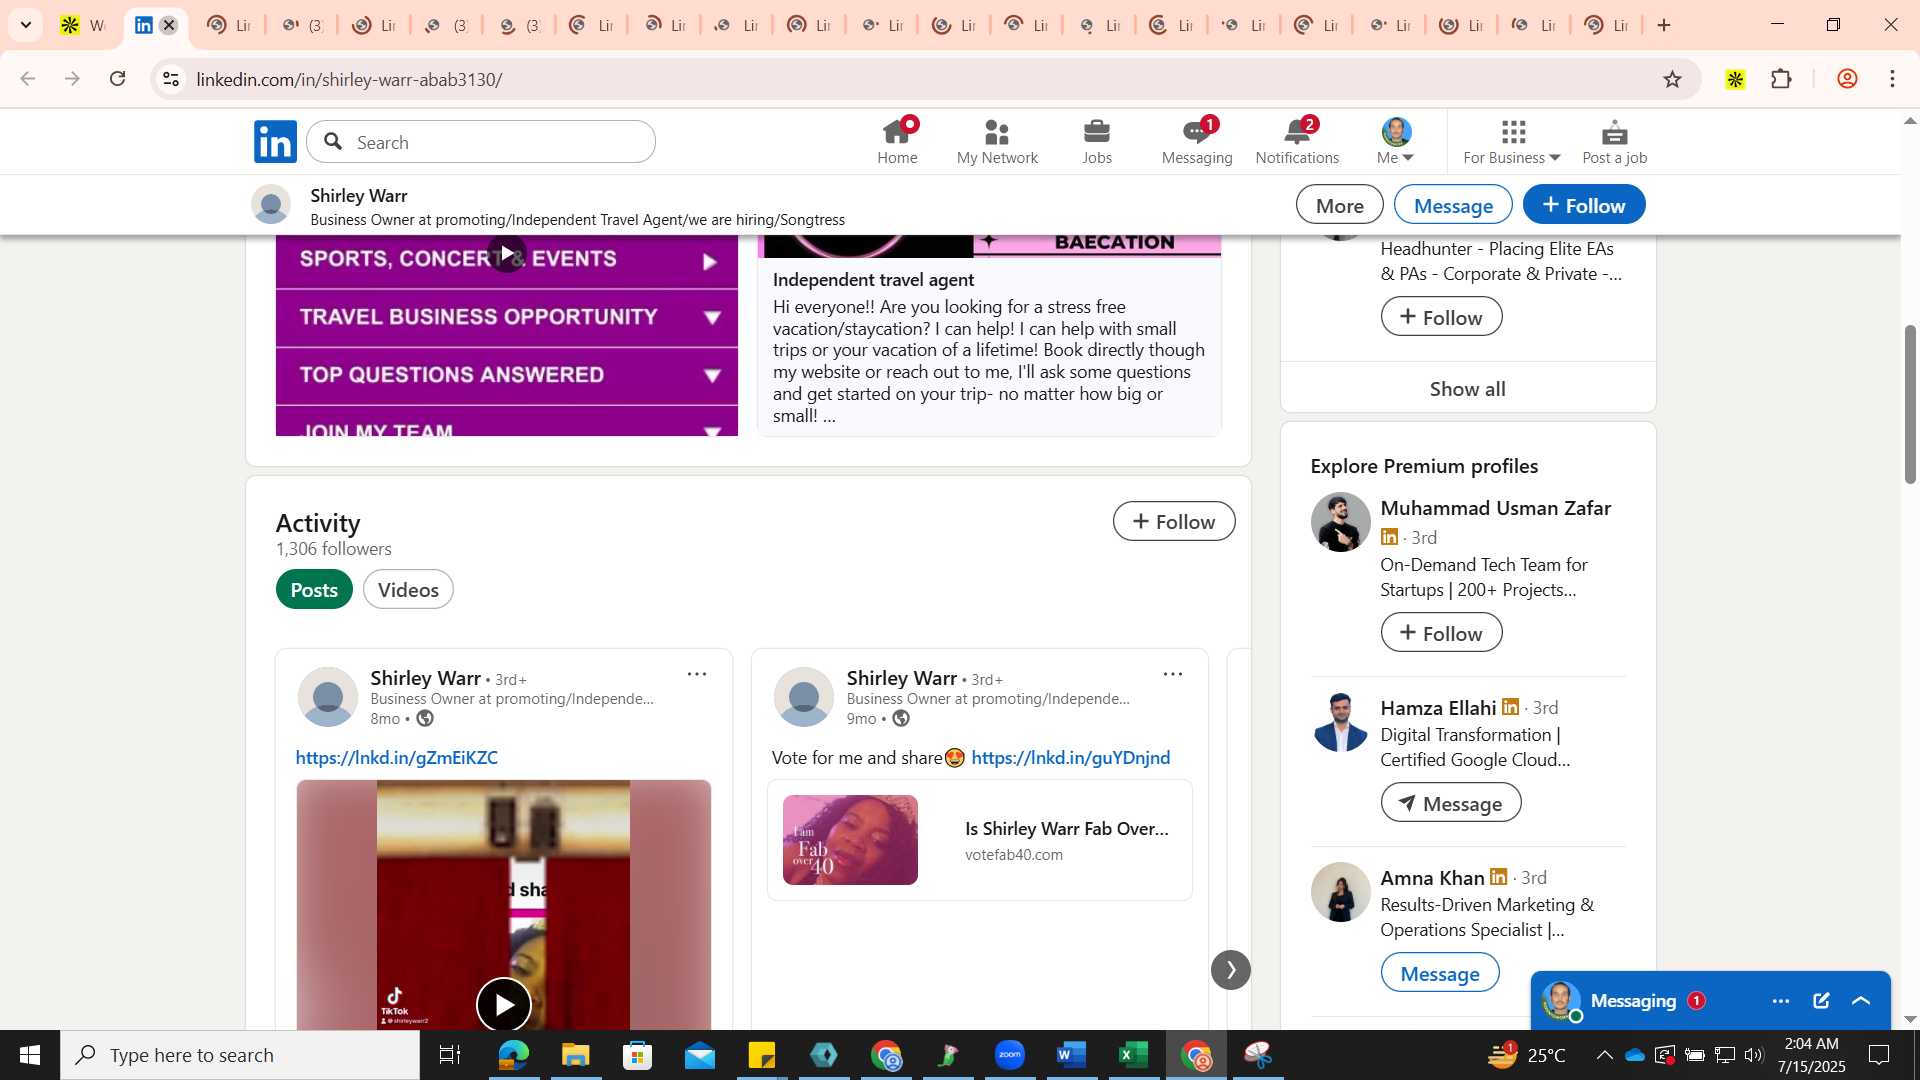Open Notifications bell icon
The width and height of the screenshot is (1920, 1080).
1297,141
